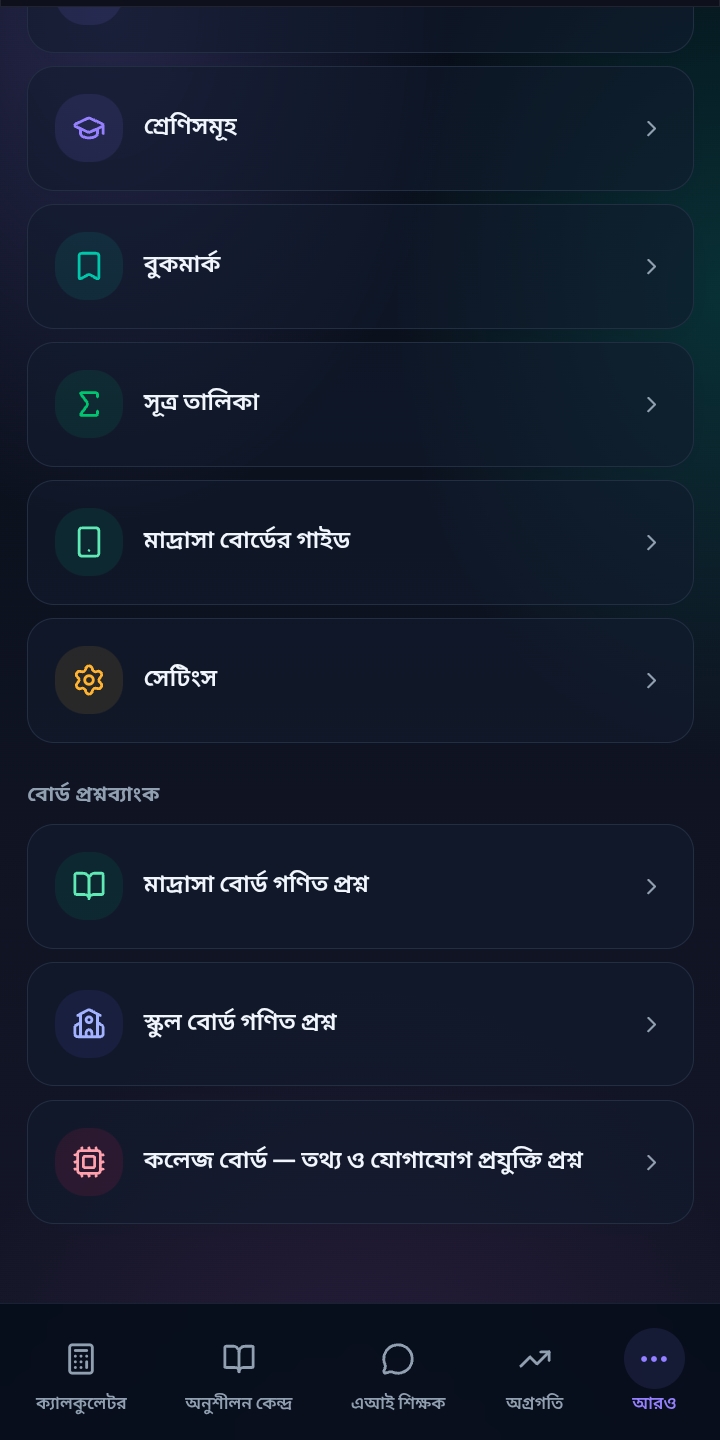Tap the school building icon for স্কুল বোর্ড গণিত প্রশ্ন
Viewport: 720px width, 1440px height.
[89, 1024]
